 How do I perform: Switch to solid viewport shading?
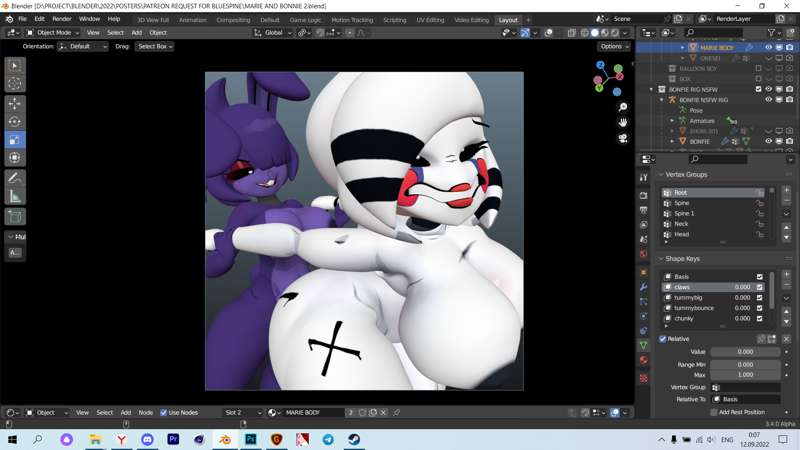(595, 33)
